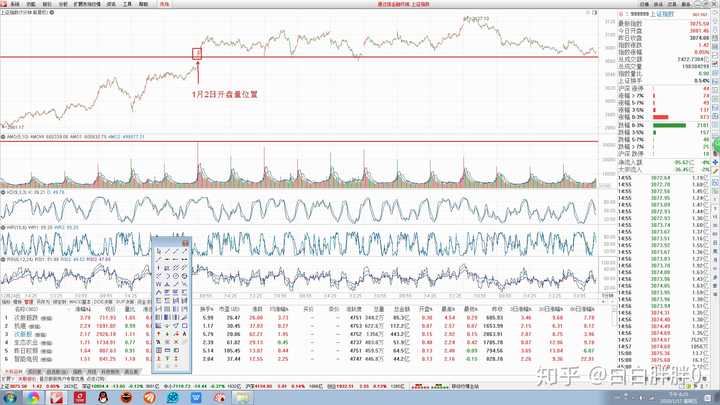Select the circle drawing tool in toolbox
The width and height of the screenshot is (720, 405).
176,276
